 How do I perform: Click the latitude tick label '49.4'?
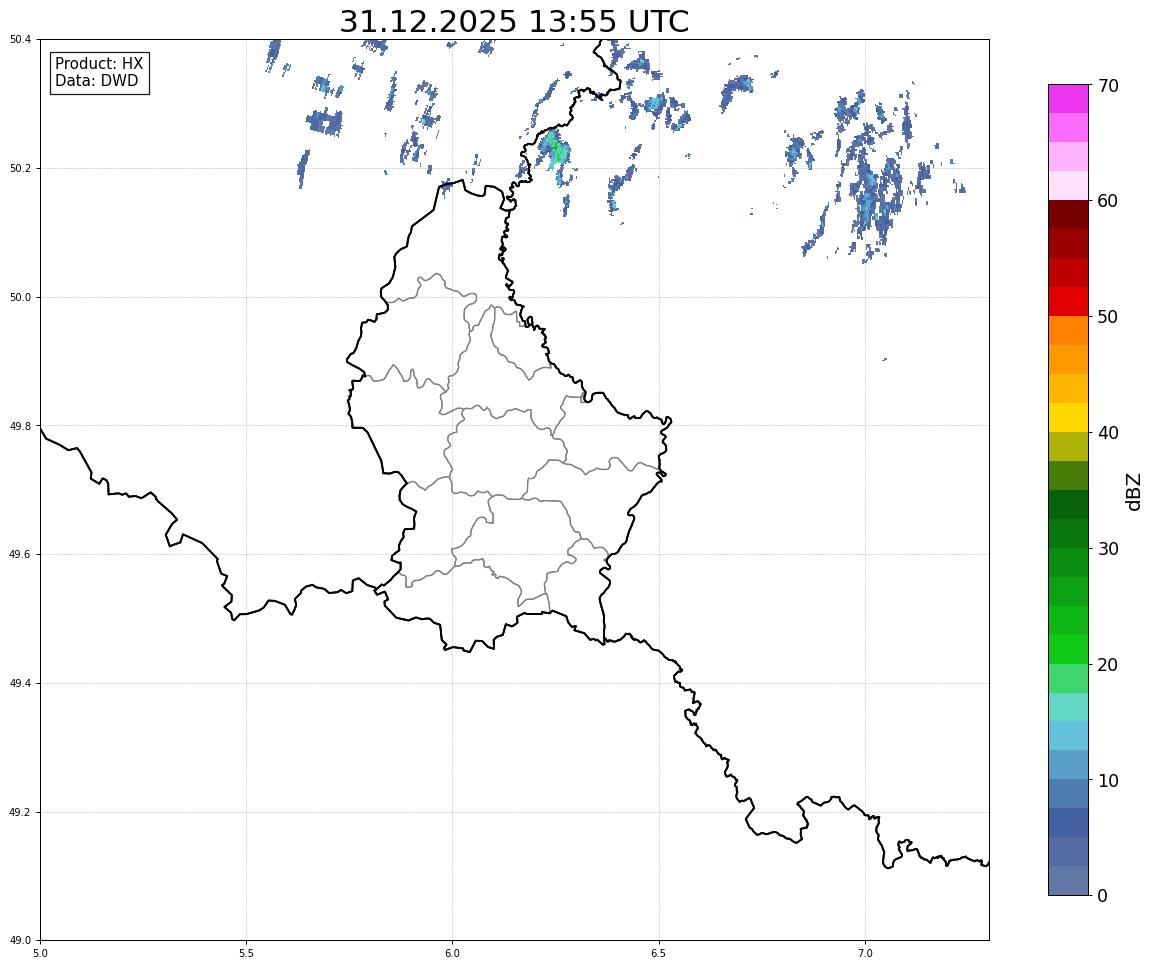coord(20,684)
